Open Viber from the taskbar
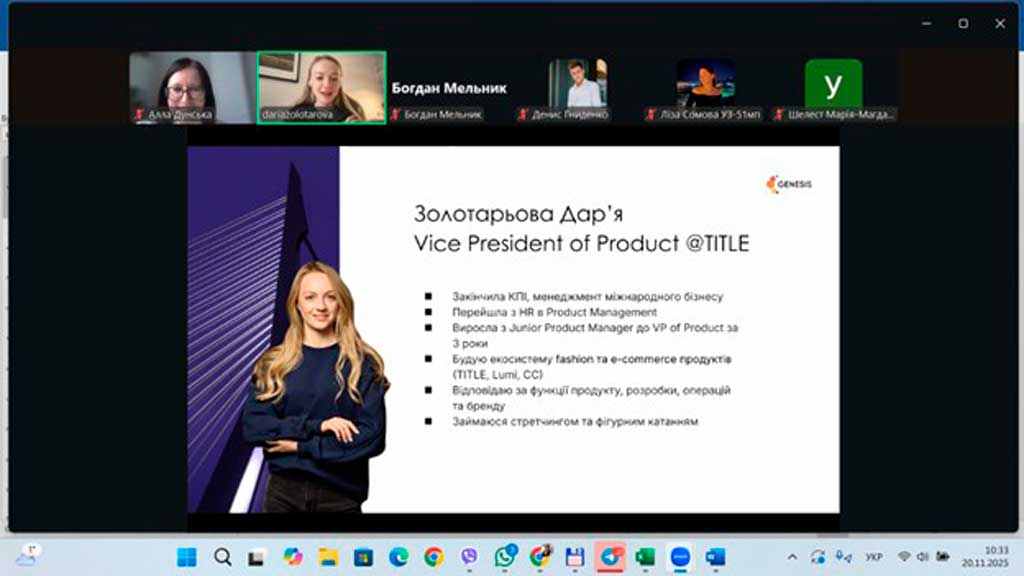 coord(469,557)
